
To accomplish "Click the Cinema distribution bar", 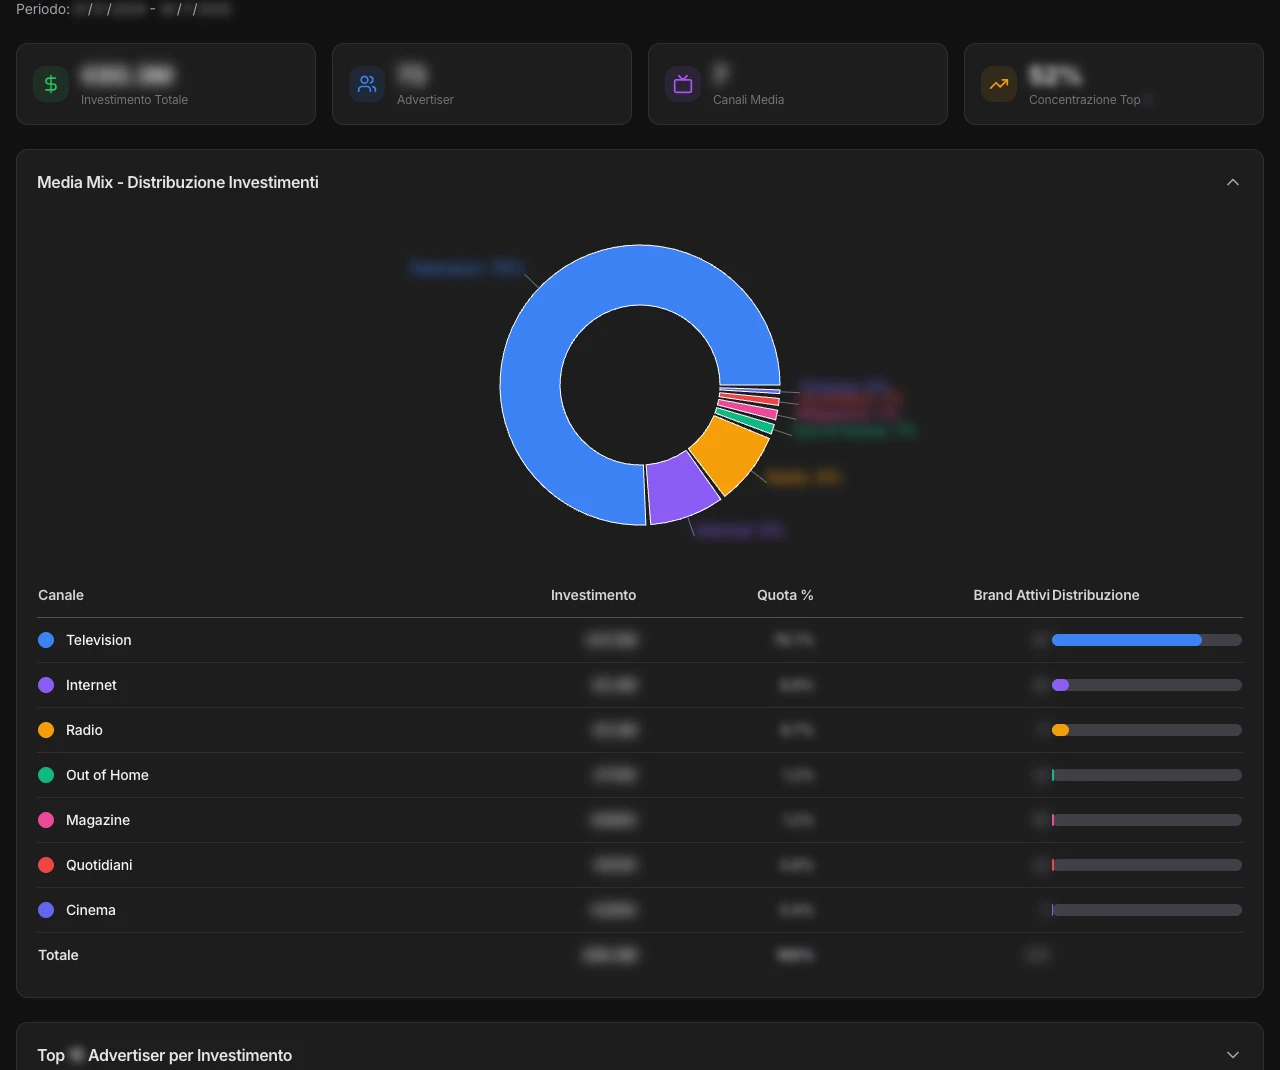I will click(1147, 910).
